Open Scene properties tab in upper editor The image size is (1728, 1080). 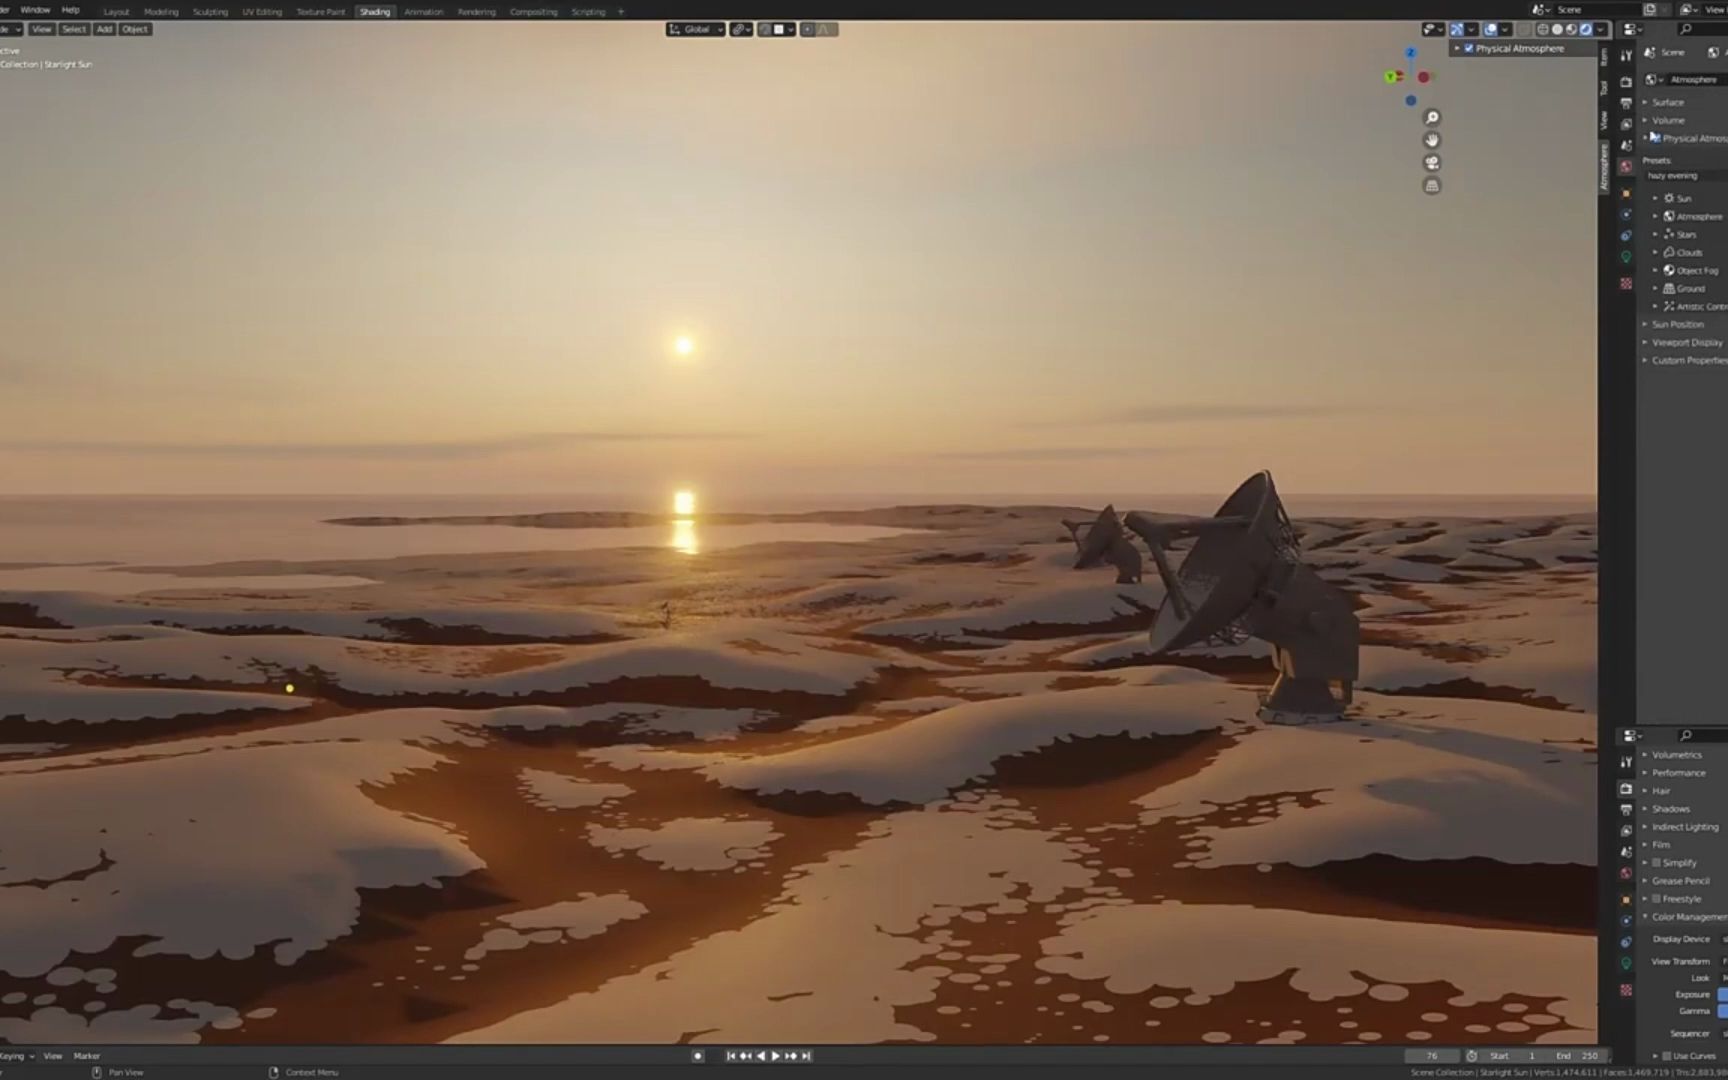coord(1626,145)
